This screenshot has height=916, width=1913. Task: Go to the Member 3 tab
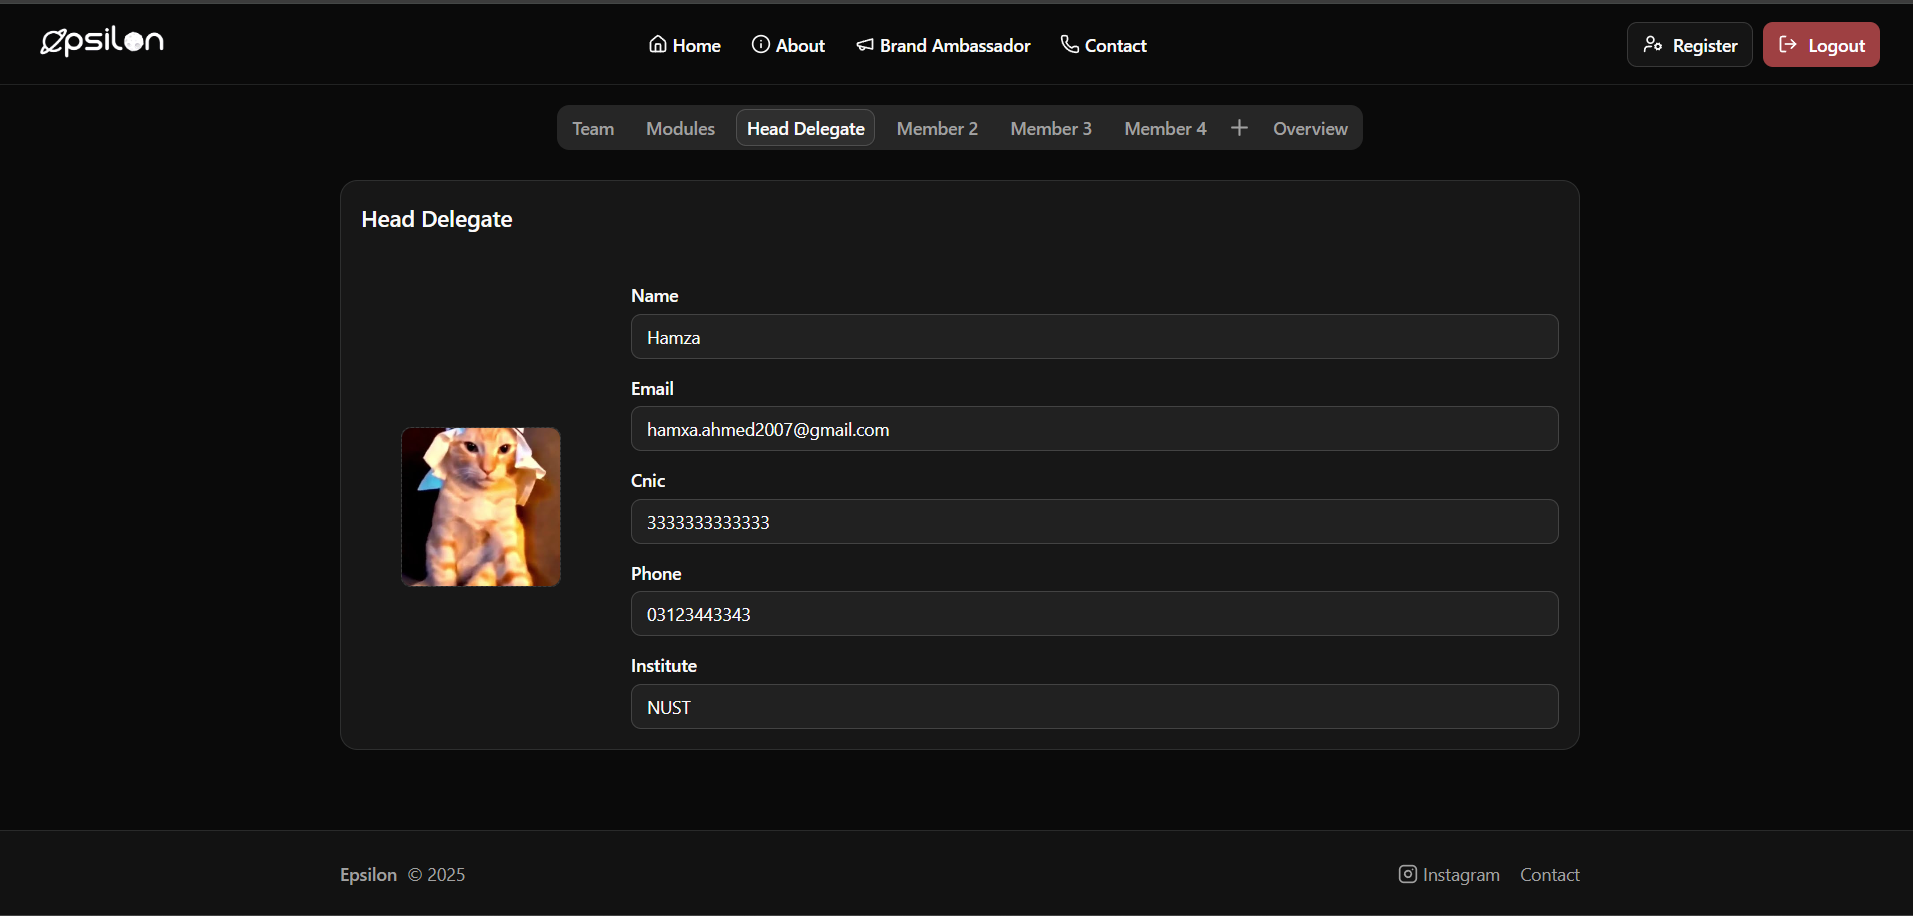point(1050,128)
